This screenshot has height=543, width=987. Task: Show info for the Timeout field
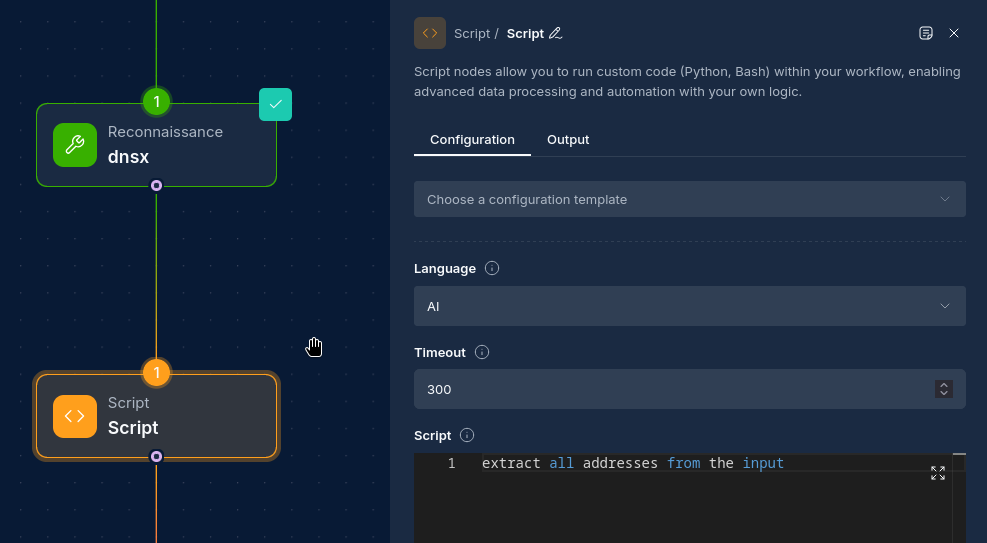pyautogui.click(x=482, y=352)
